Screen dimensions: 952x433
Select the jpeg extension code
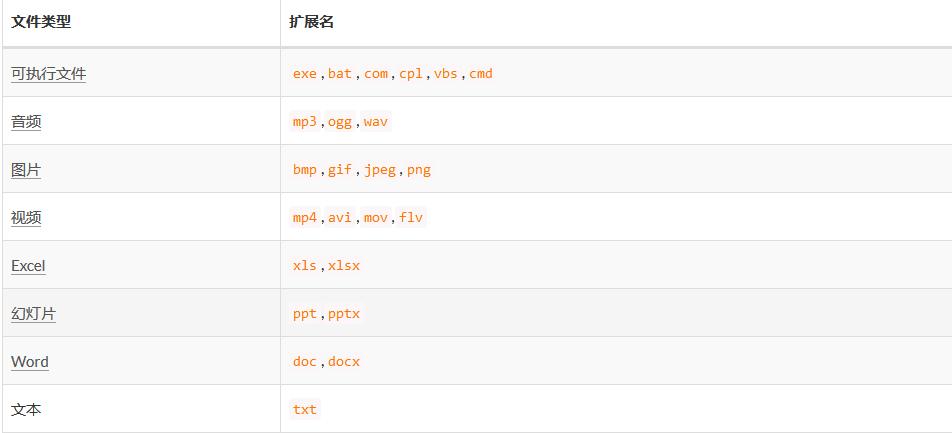tap(379, 170)
